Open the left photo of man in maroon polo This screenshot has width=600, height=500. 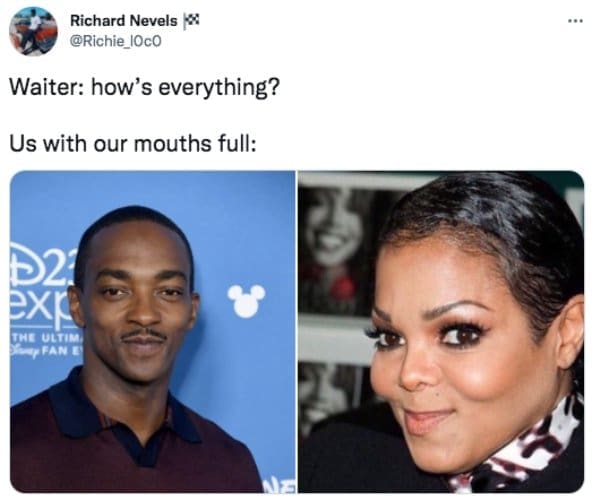(x=153, y=331)
